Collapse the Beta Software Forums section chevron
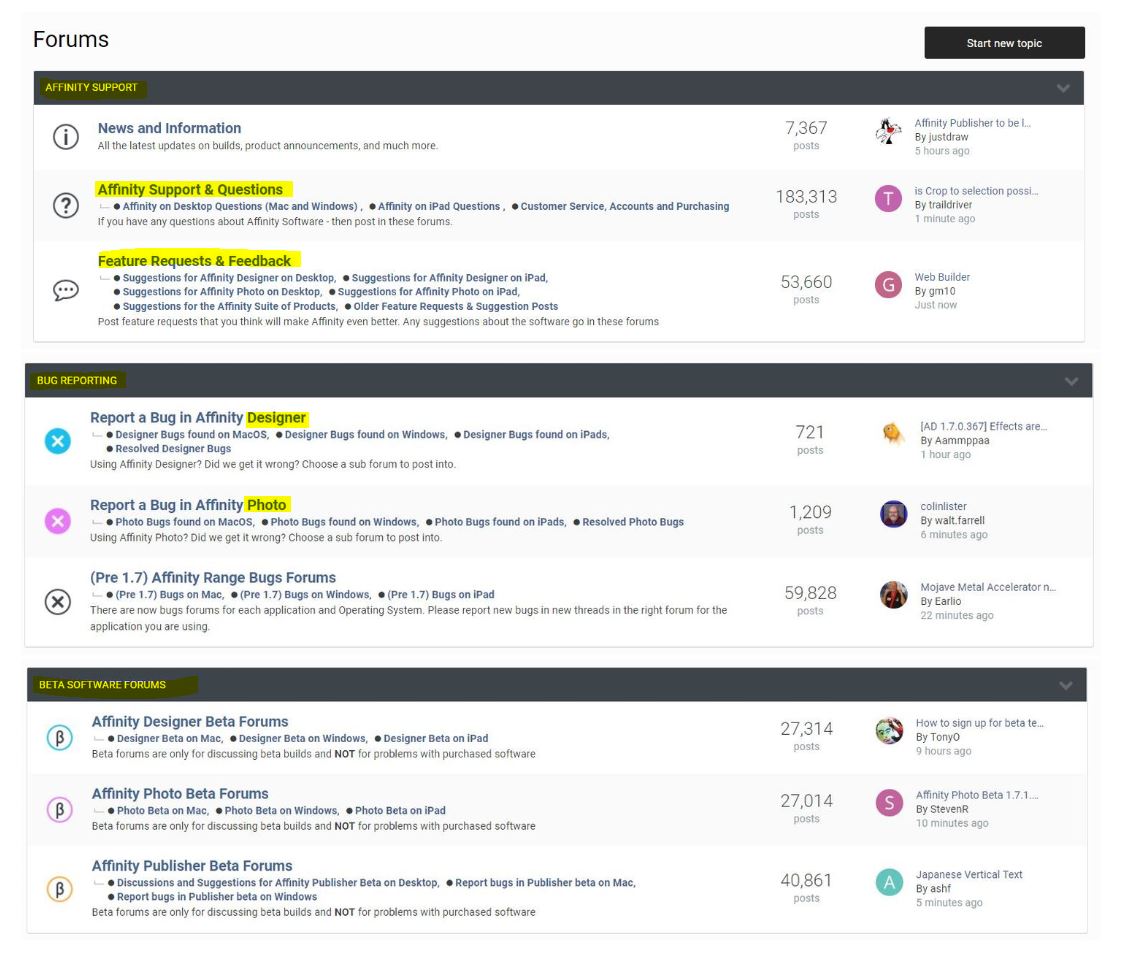 click(1065, 685)
